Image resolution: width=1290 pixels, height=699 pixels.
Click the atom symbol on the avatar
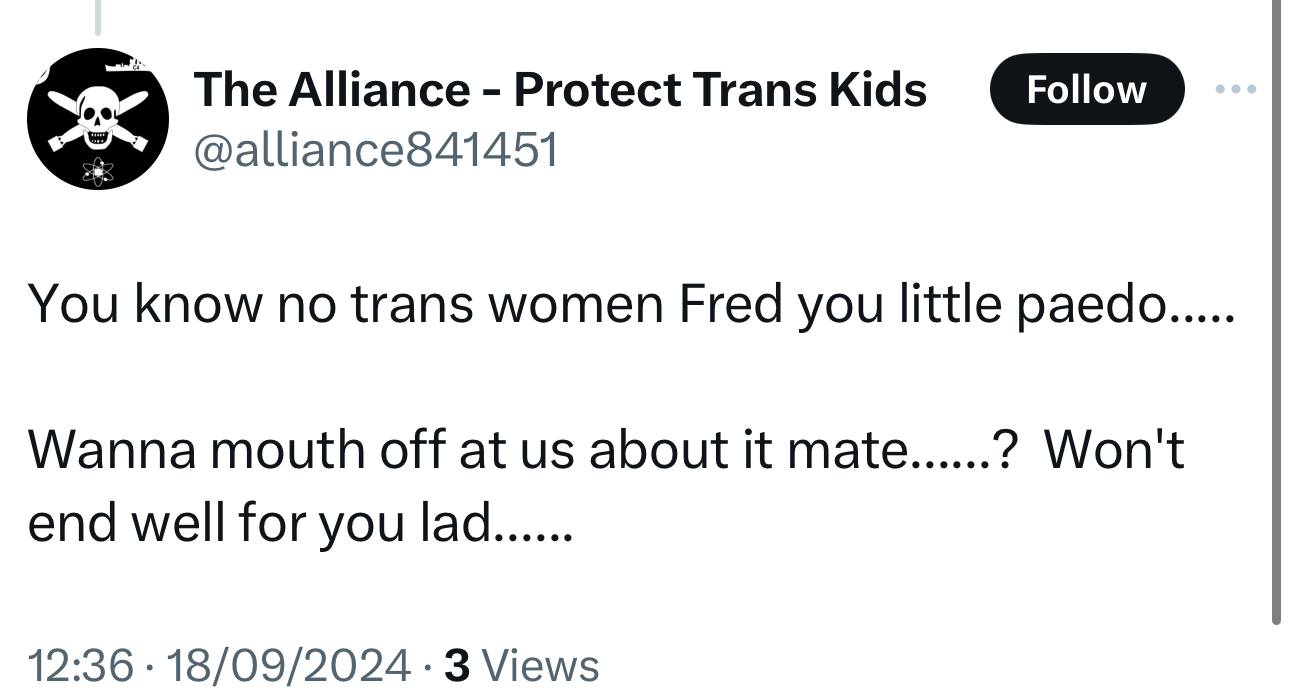pos(98,170)
